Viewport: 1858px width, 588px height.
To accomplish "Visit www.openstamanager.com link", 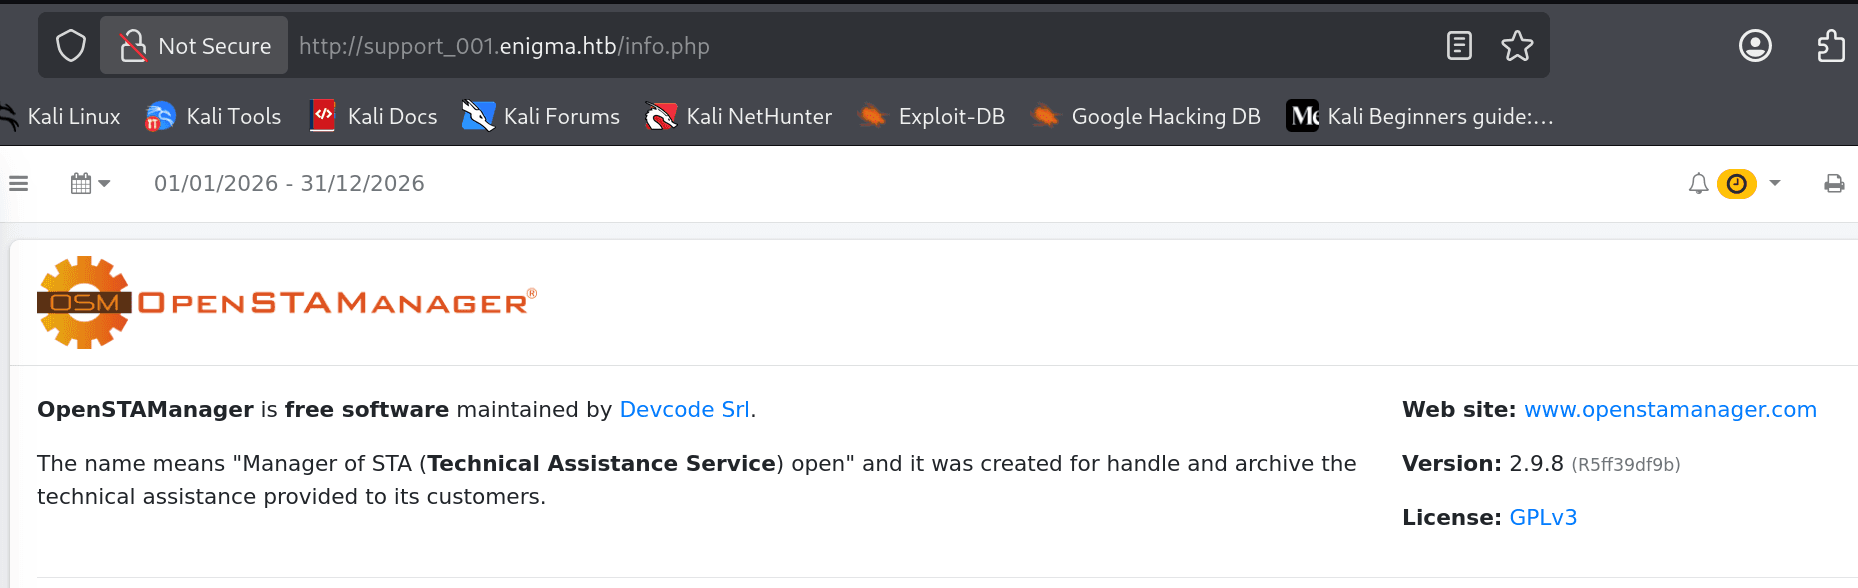I will pos(1670,409).
